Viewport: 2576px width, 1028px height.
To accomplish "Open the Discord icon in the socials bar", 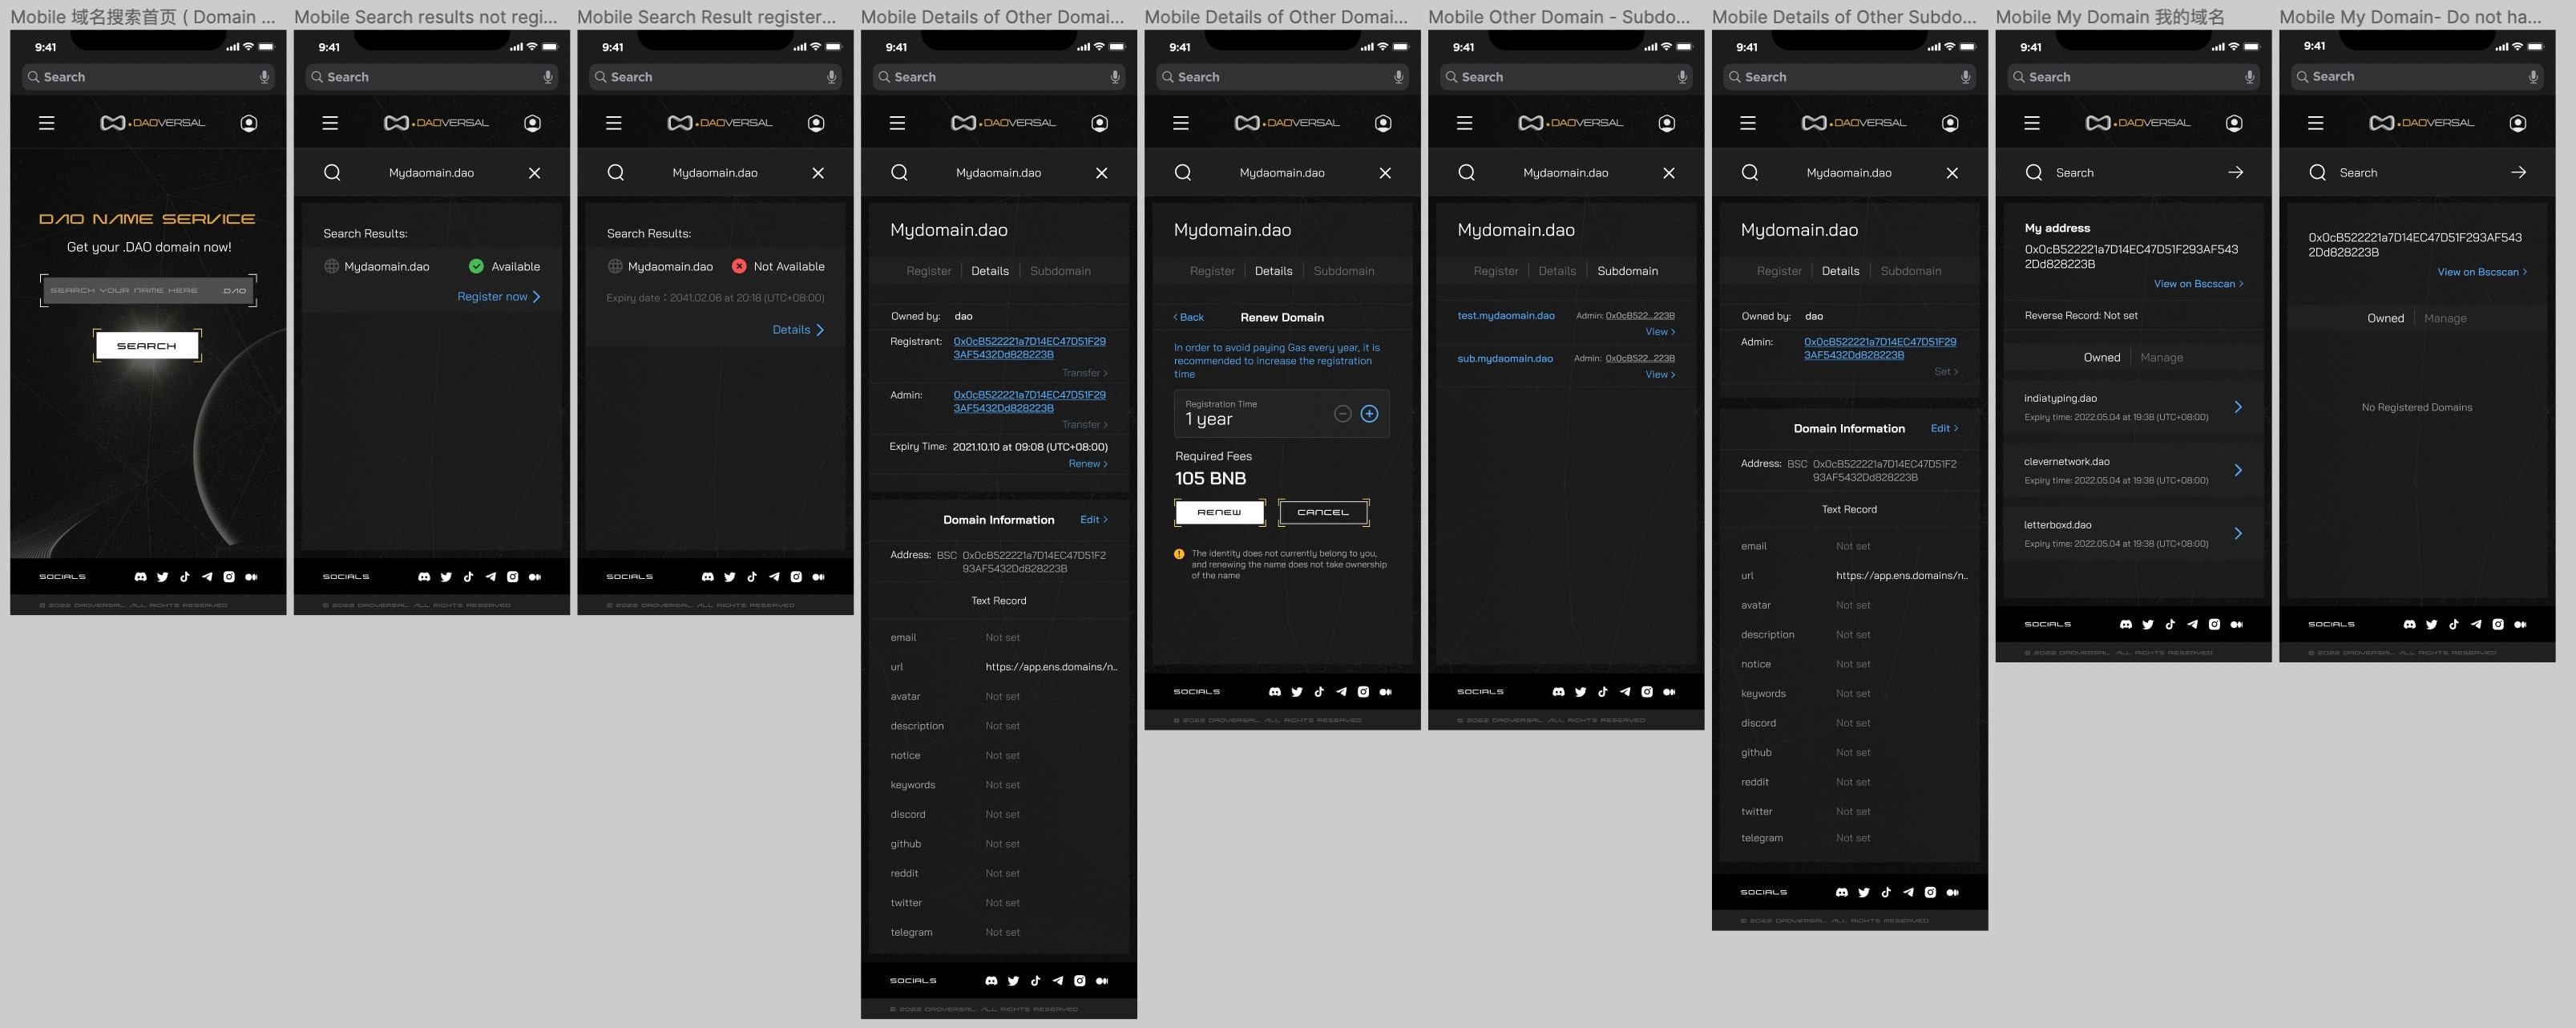I will pos(140,576).
